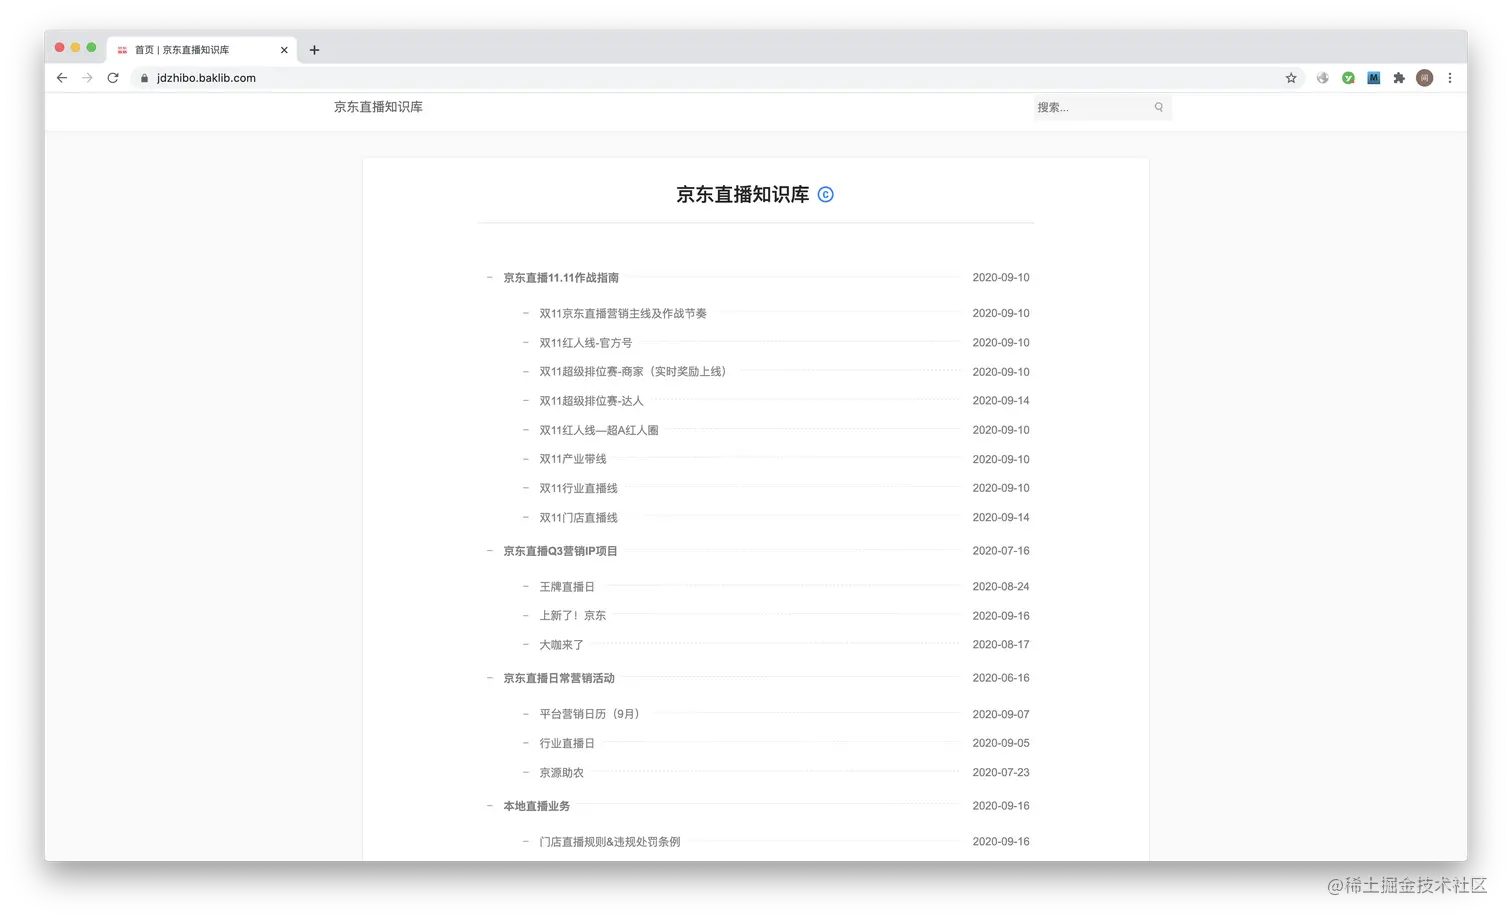Screen dimensions: 1512x920
Task: Open 门店直播规则&违规处罚条例 article
Action: click(x=610, y=842)
